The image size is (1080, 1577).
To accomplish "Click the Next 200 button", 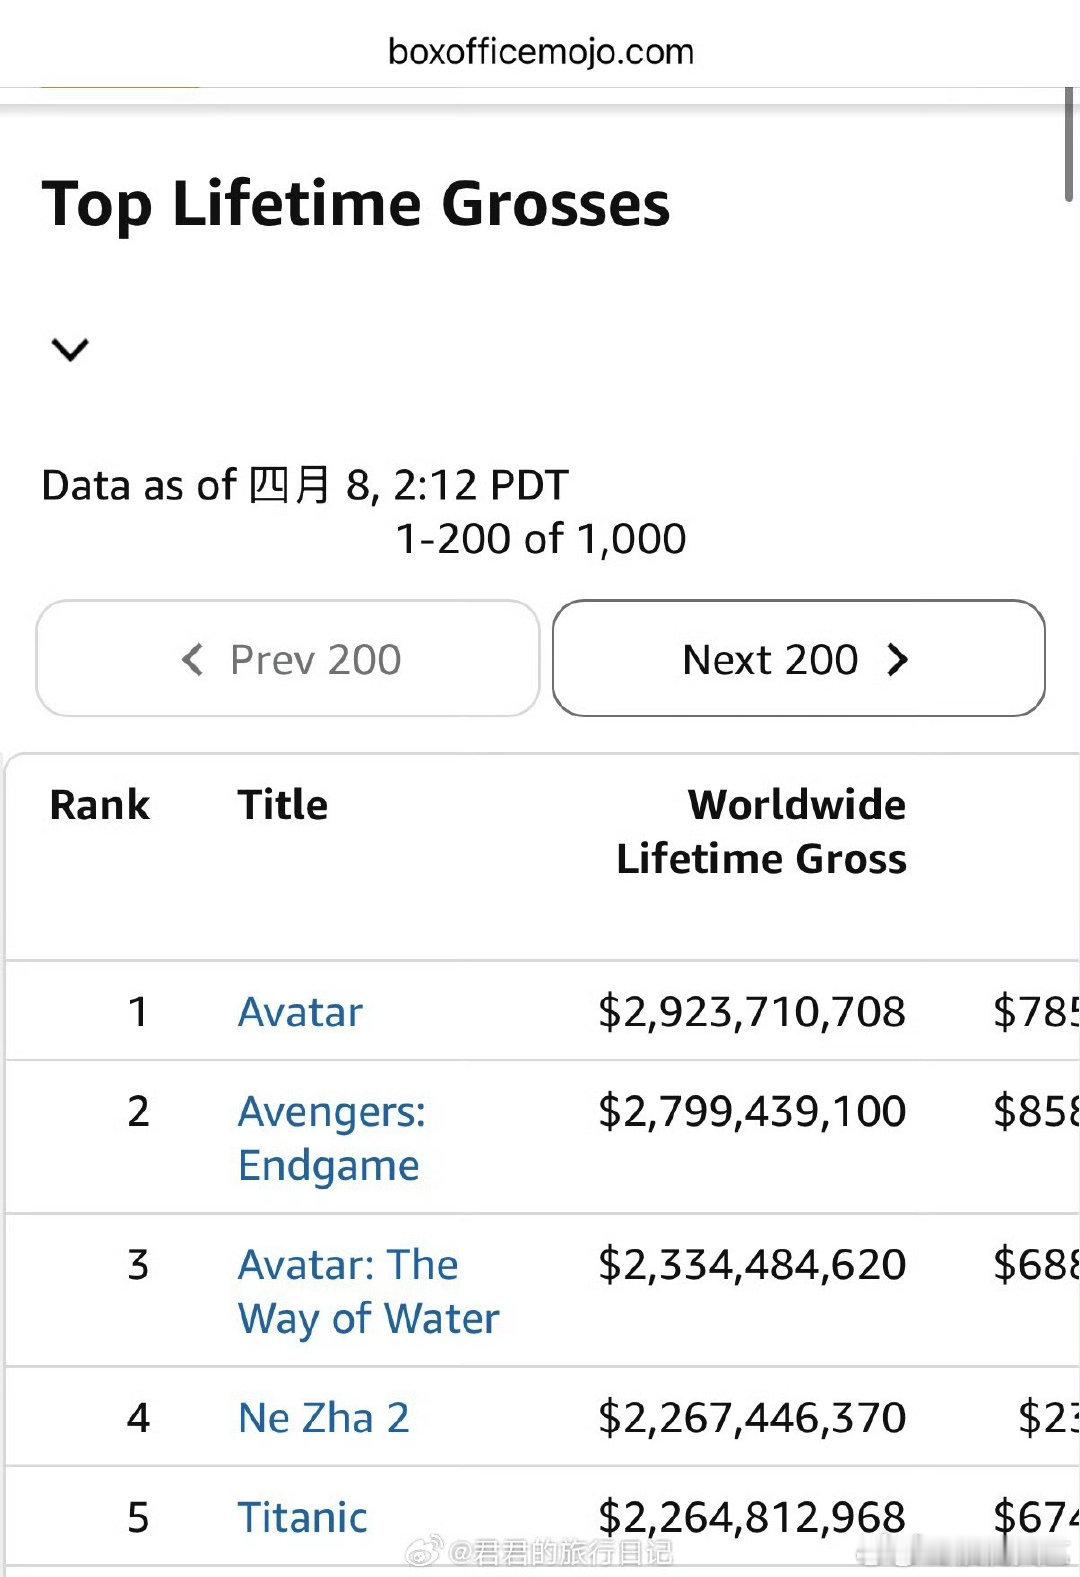I will coord(798,659).
